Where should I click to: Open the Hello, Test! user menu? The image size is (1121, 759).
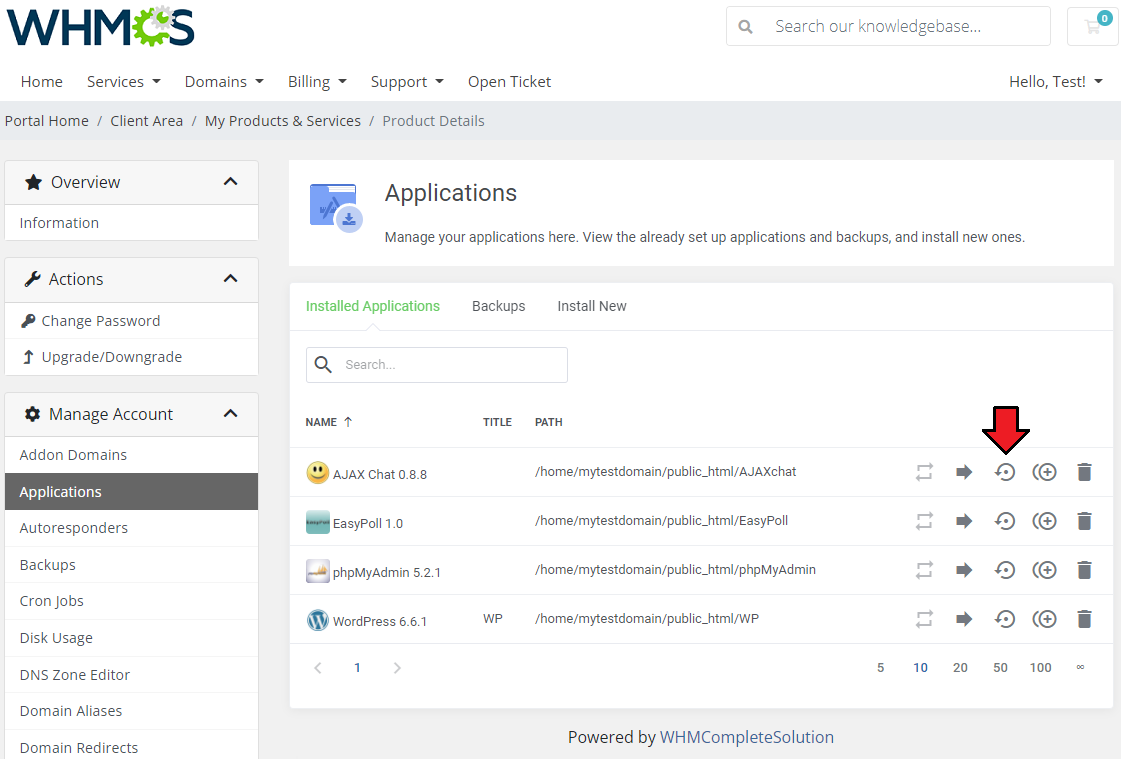(x=1056, y=81)
